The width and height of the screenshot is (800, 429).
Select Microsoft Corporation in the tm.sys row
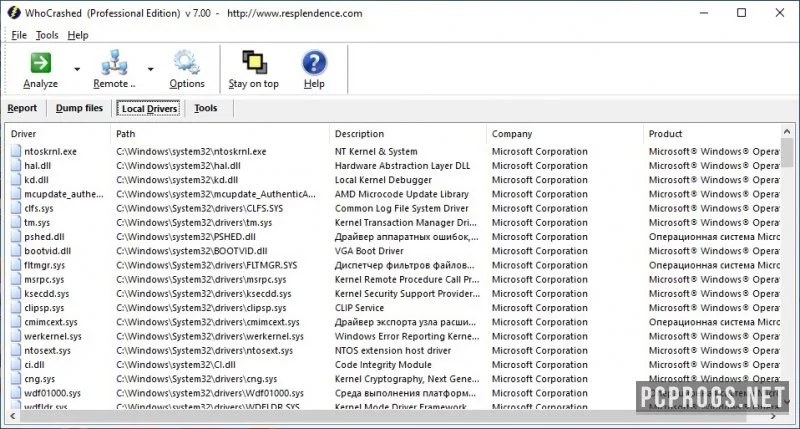pyautogui.click(x=540, y=223)
